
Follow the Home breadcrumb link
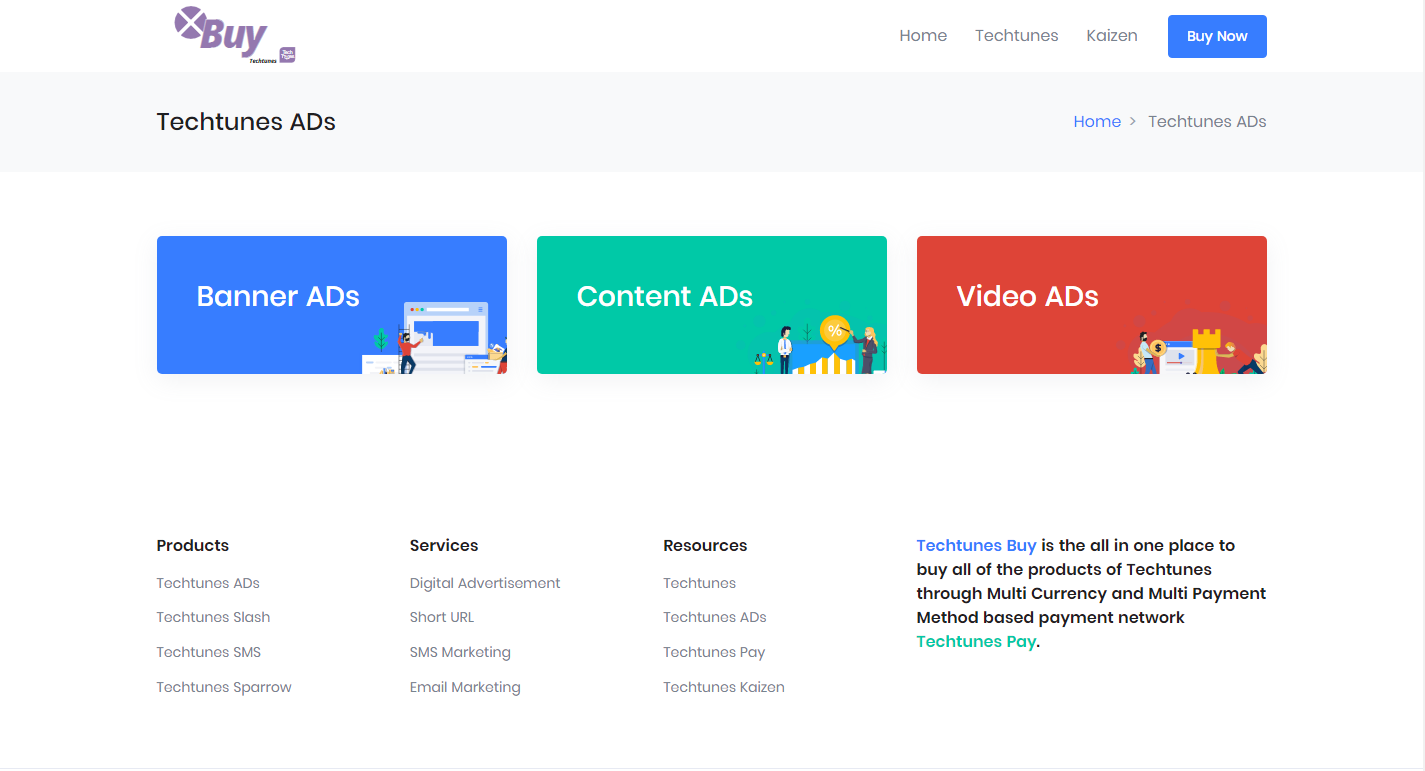(1097, 122)
